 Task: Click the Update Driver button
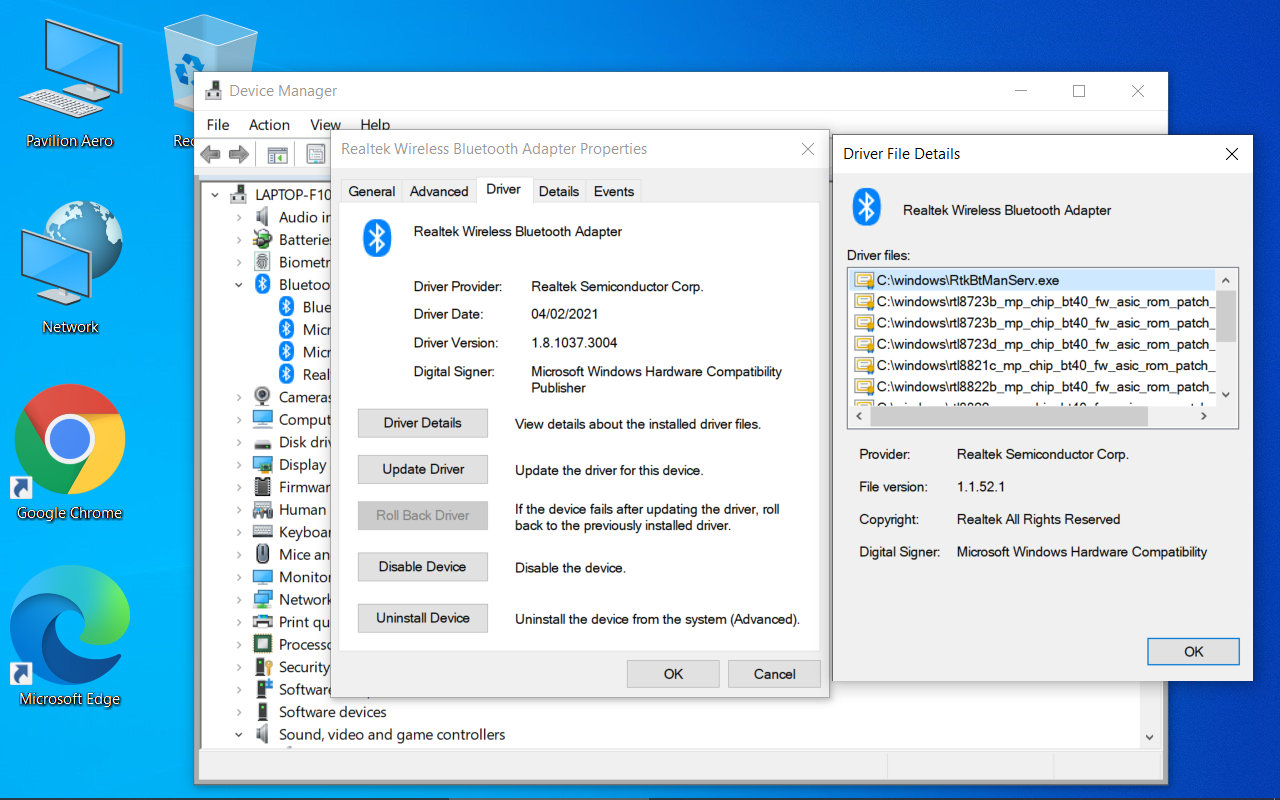point(423,470)
